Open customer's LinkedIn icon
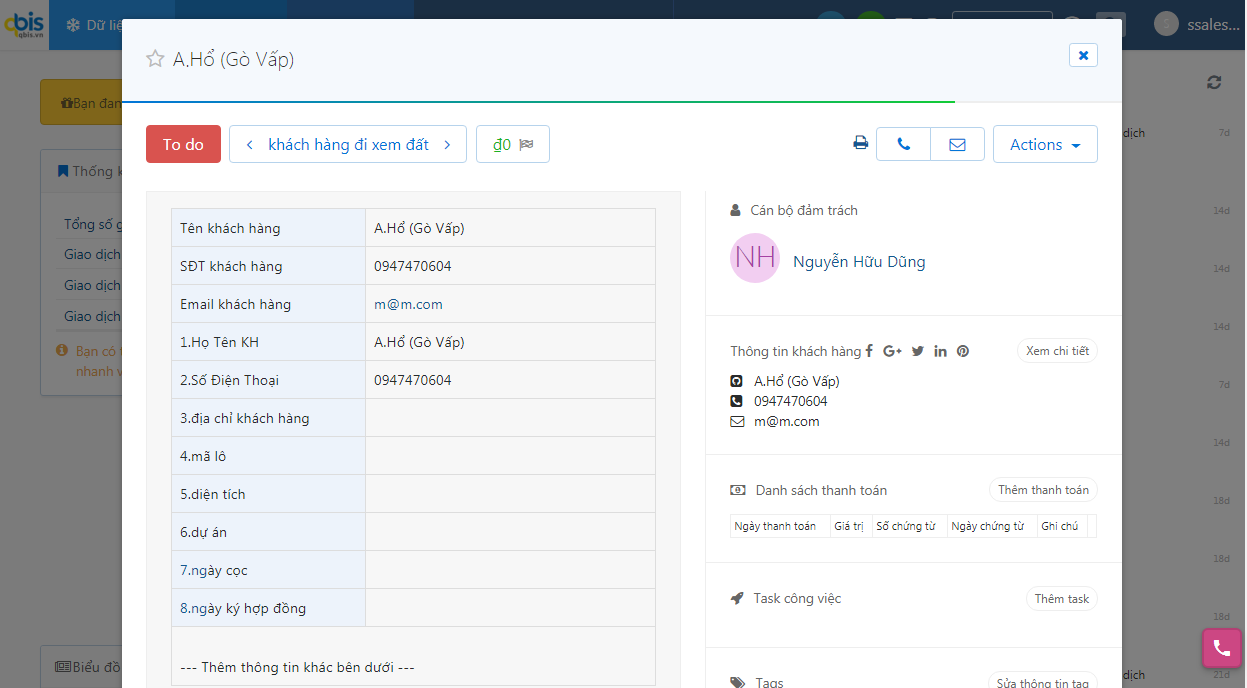Image resolution: width=1247 pixels, height=688 pixels. click(940, 351)
